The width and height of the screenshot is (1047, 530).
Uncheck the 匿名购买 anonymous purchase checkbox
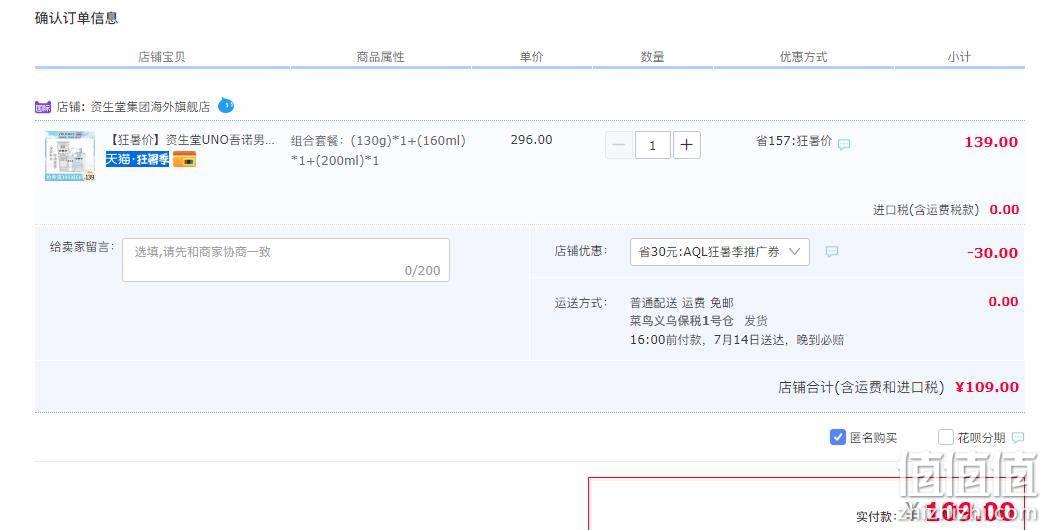pyautogui.click(x=837, y=437)
